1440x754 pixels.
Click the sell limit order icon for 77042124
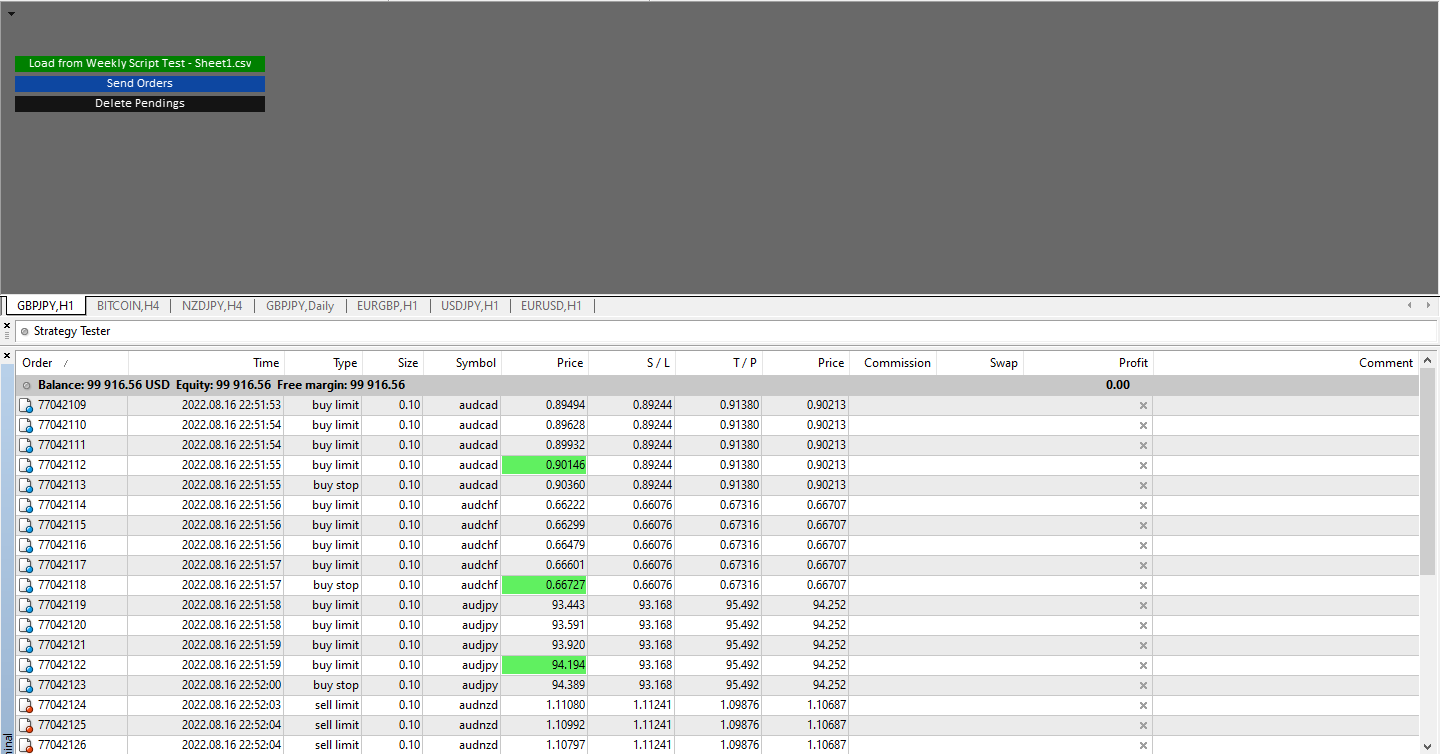click(x=26, y=705)
